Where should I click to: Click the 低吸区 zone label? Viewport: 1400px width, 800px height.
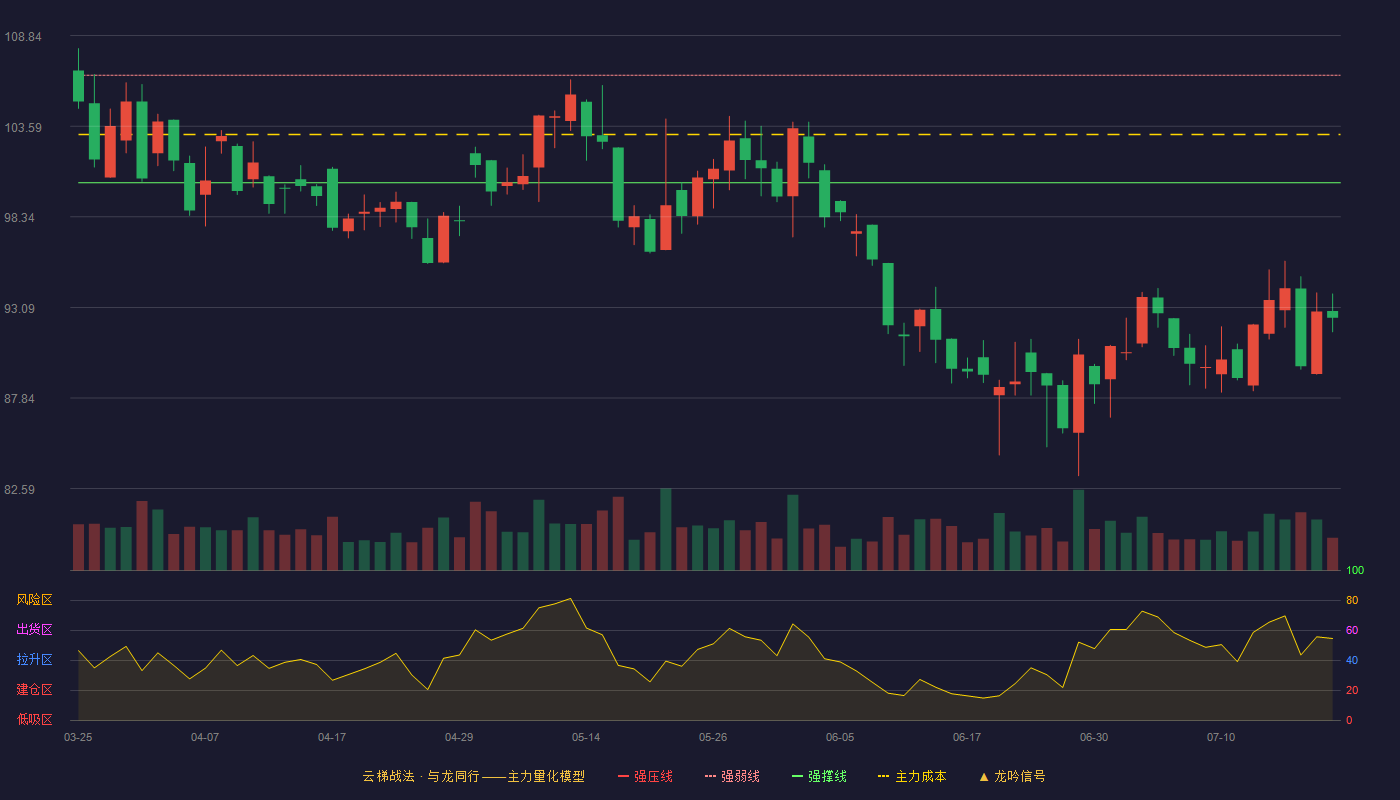click(34, 719)
